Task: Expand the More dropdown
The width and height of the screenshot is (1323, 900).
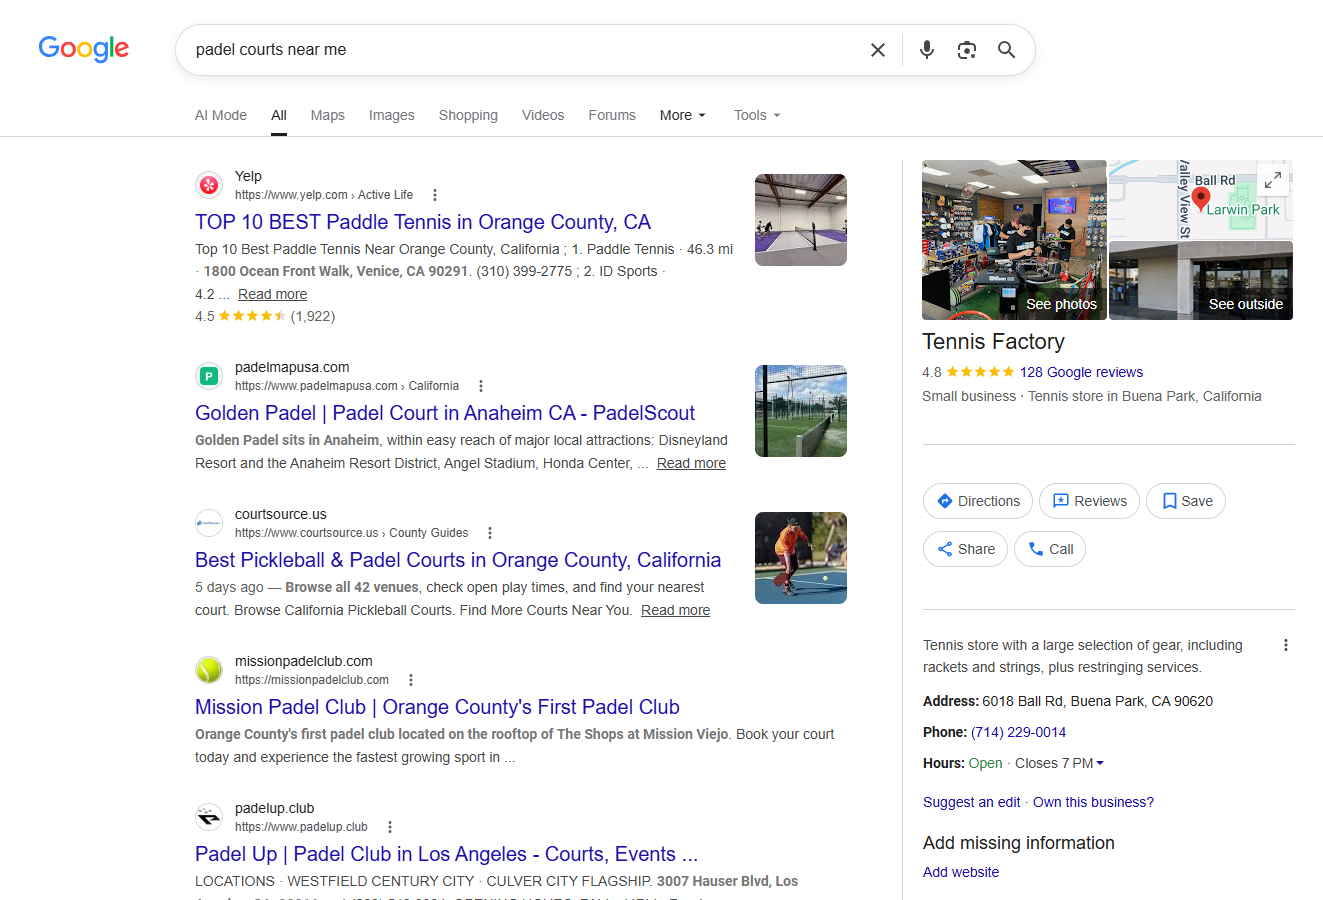Action: coord(683,115)
